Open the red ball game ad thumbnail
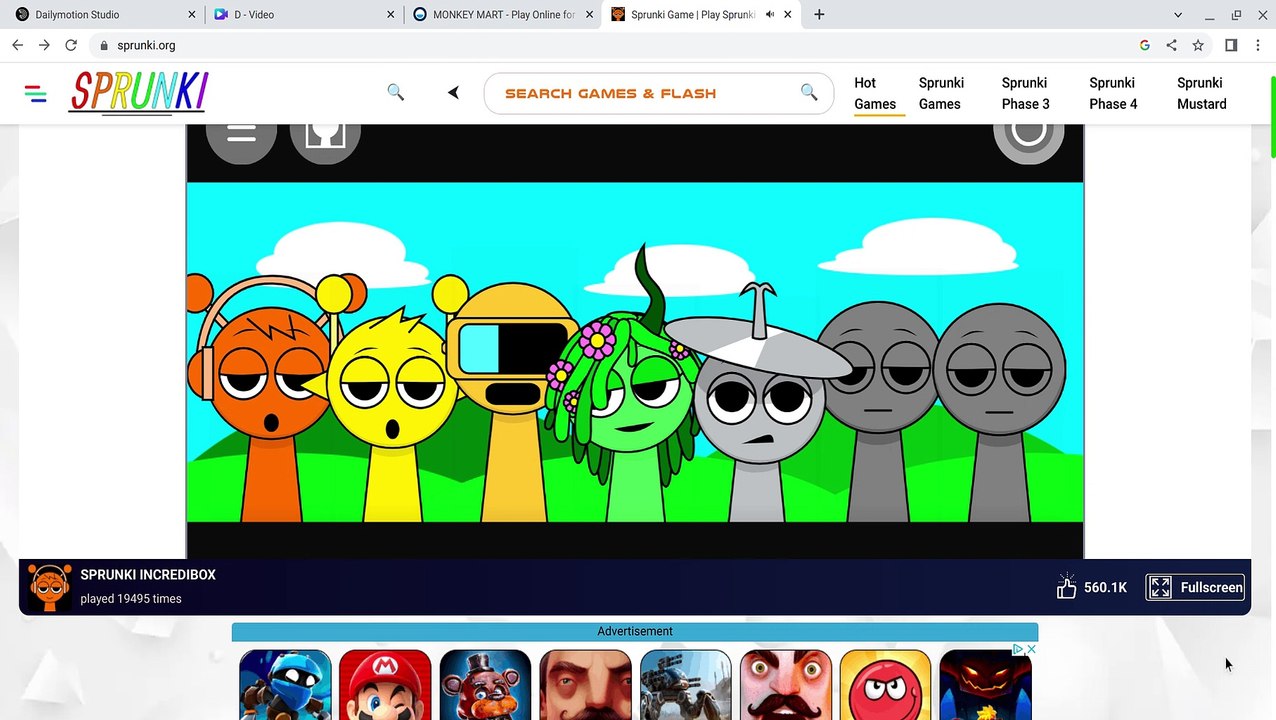This screenshot has height=720, width=1276. (886, 685)
